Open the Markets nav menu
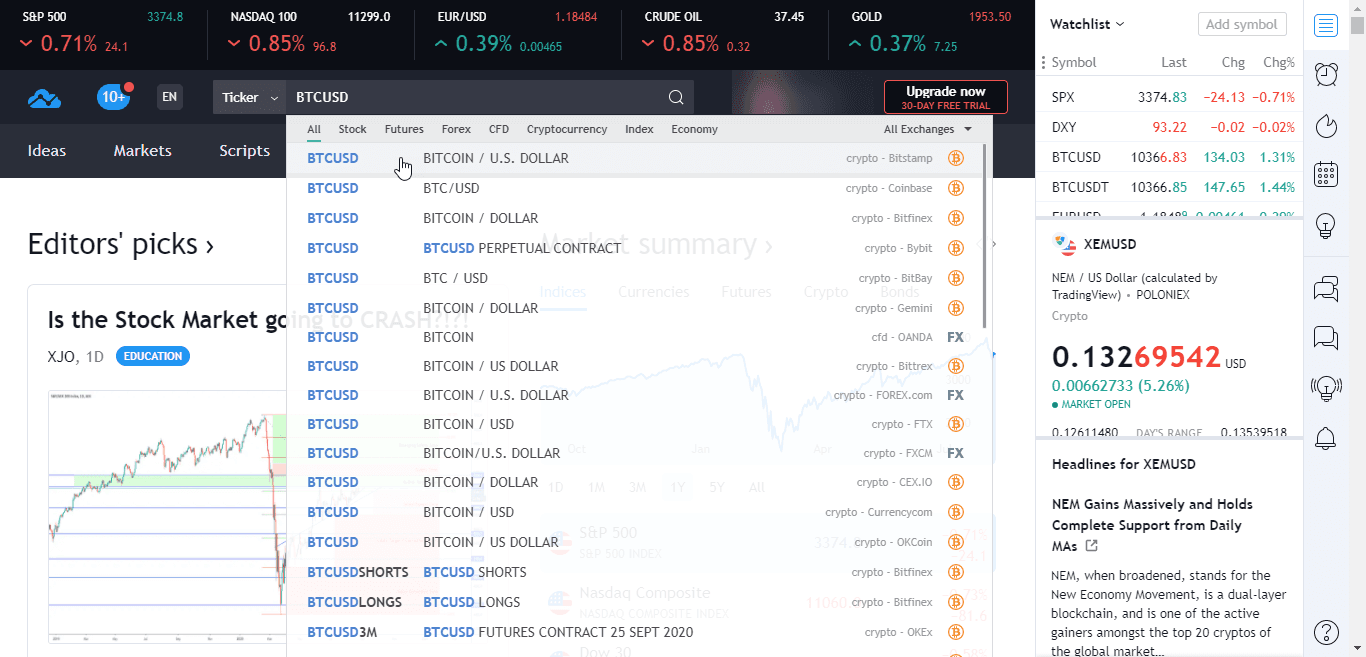1366x657 pixels. coord(143,151)
